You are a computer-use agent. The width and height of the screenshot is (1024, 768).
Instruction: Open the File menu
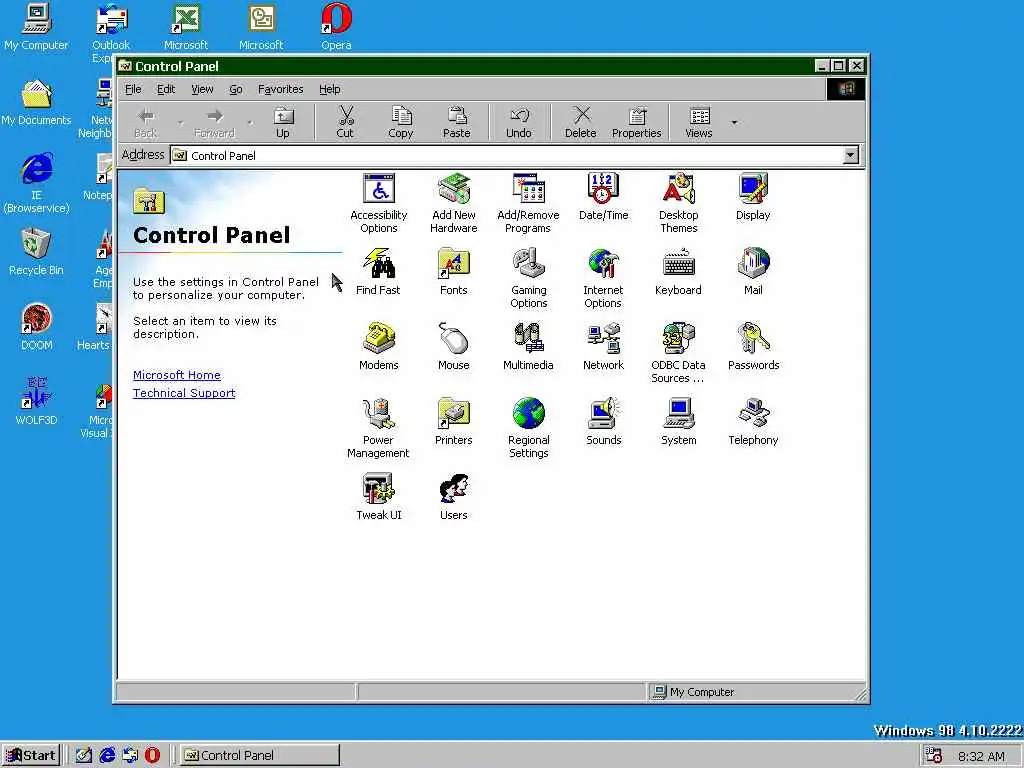coord(133,89)
